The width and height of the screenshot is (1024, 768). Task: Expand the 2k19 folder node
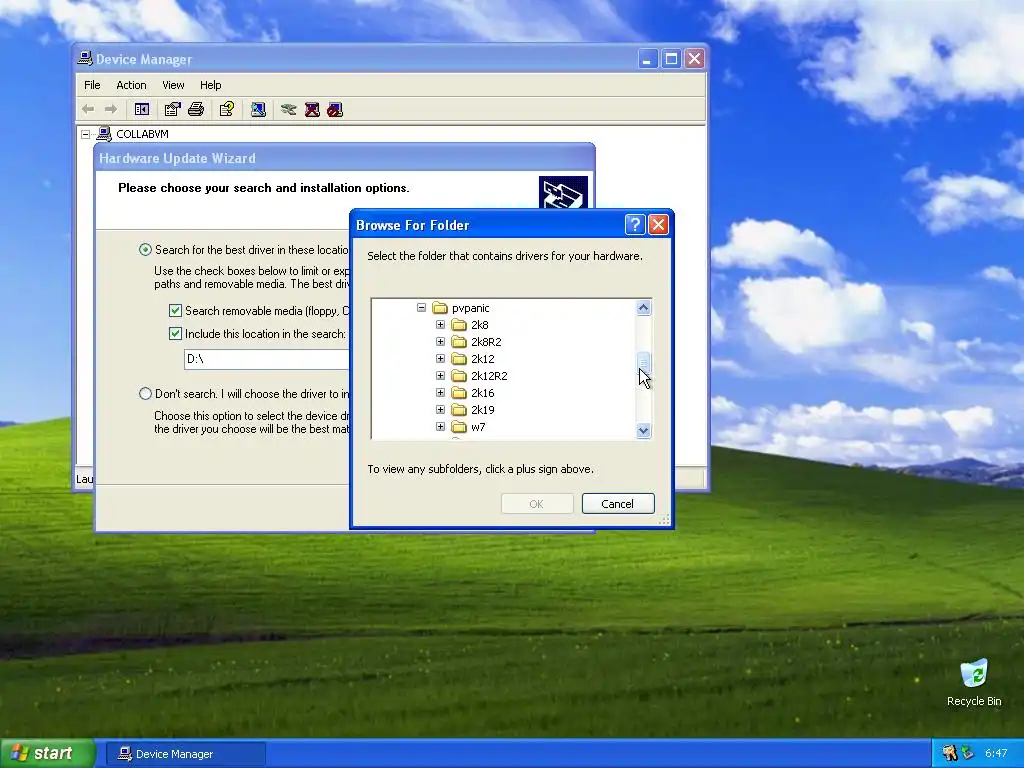[x=440, y=409]
